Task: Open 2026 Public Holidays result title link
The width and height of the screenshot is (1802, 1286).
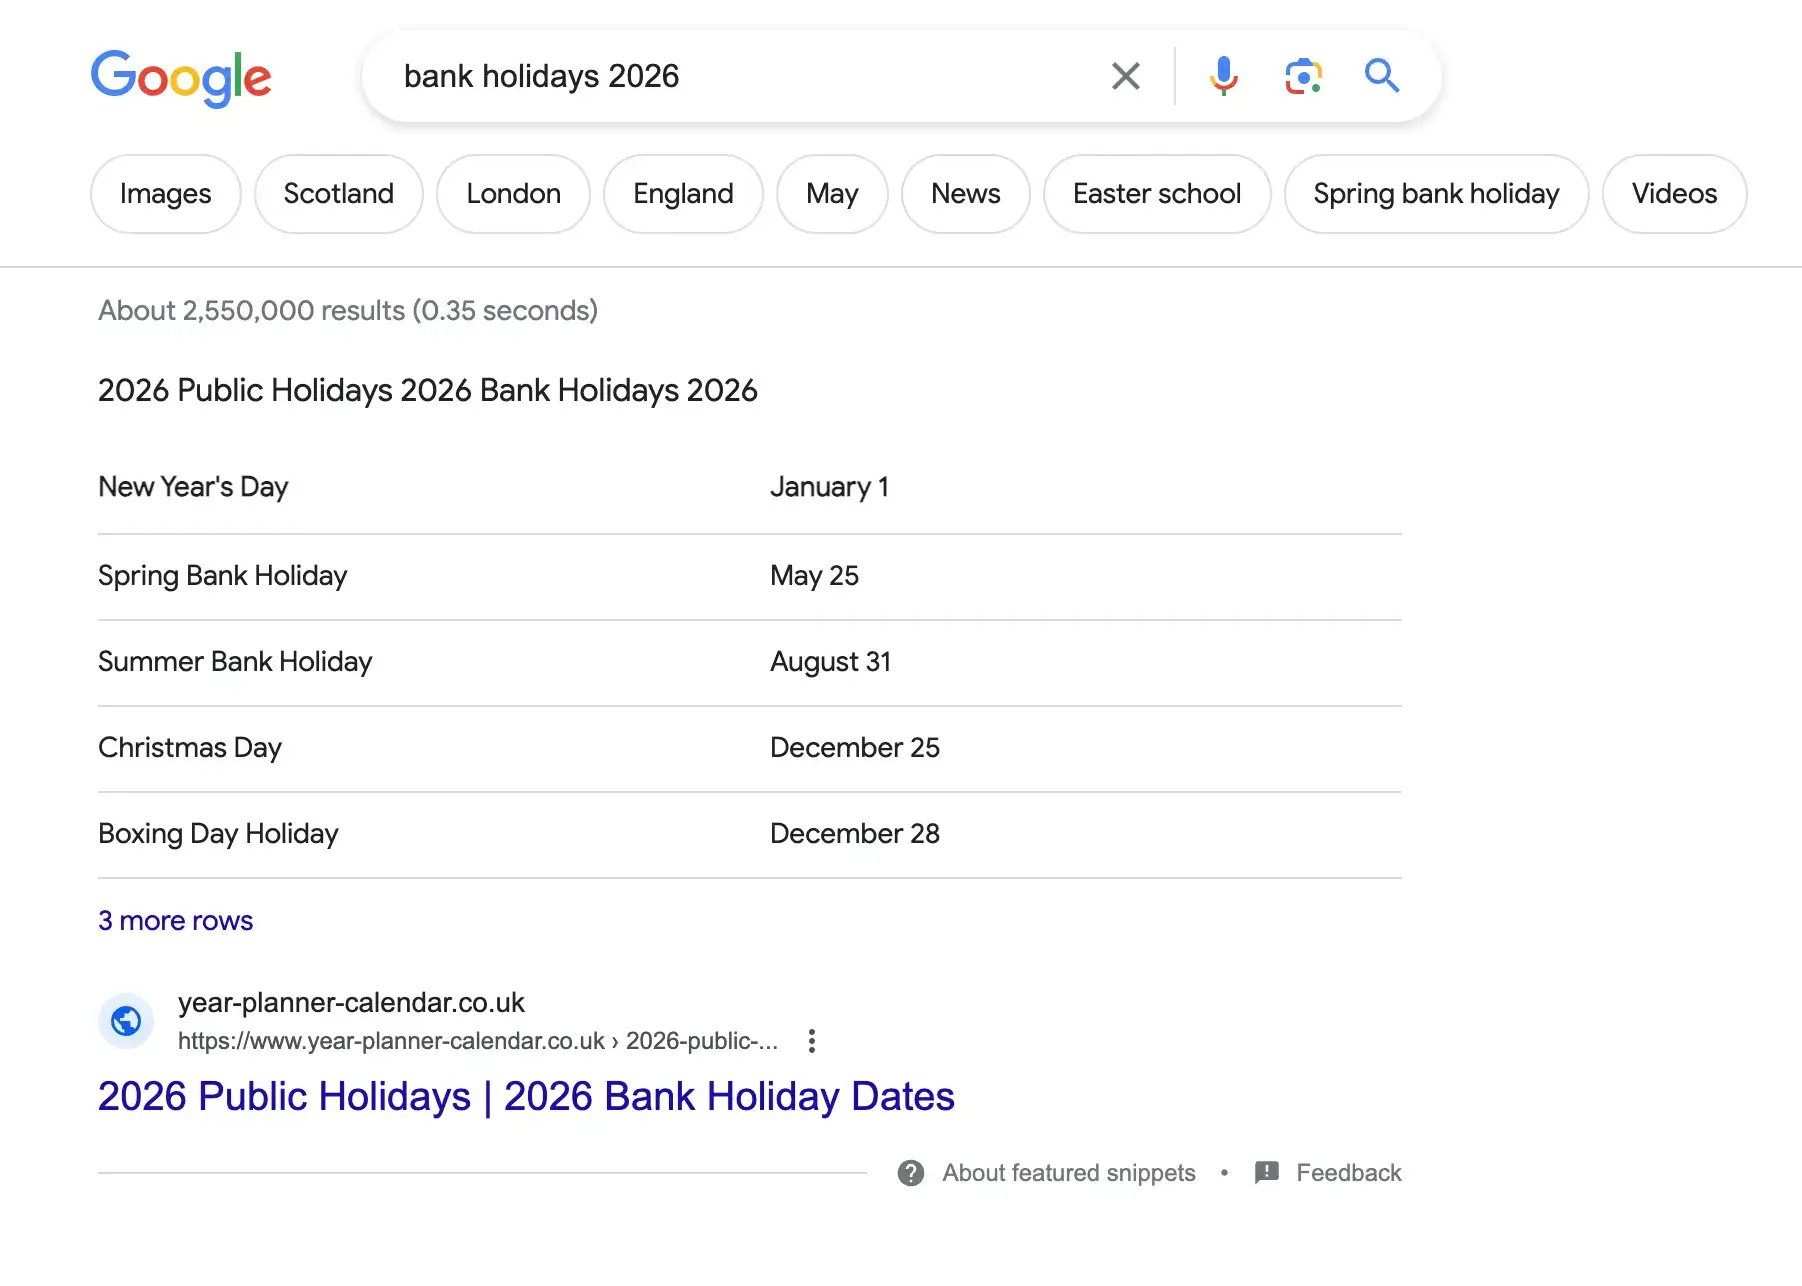Action: [526, 1097]
